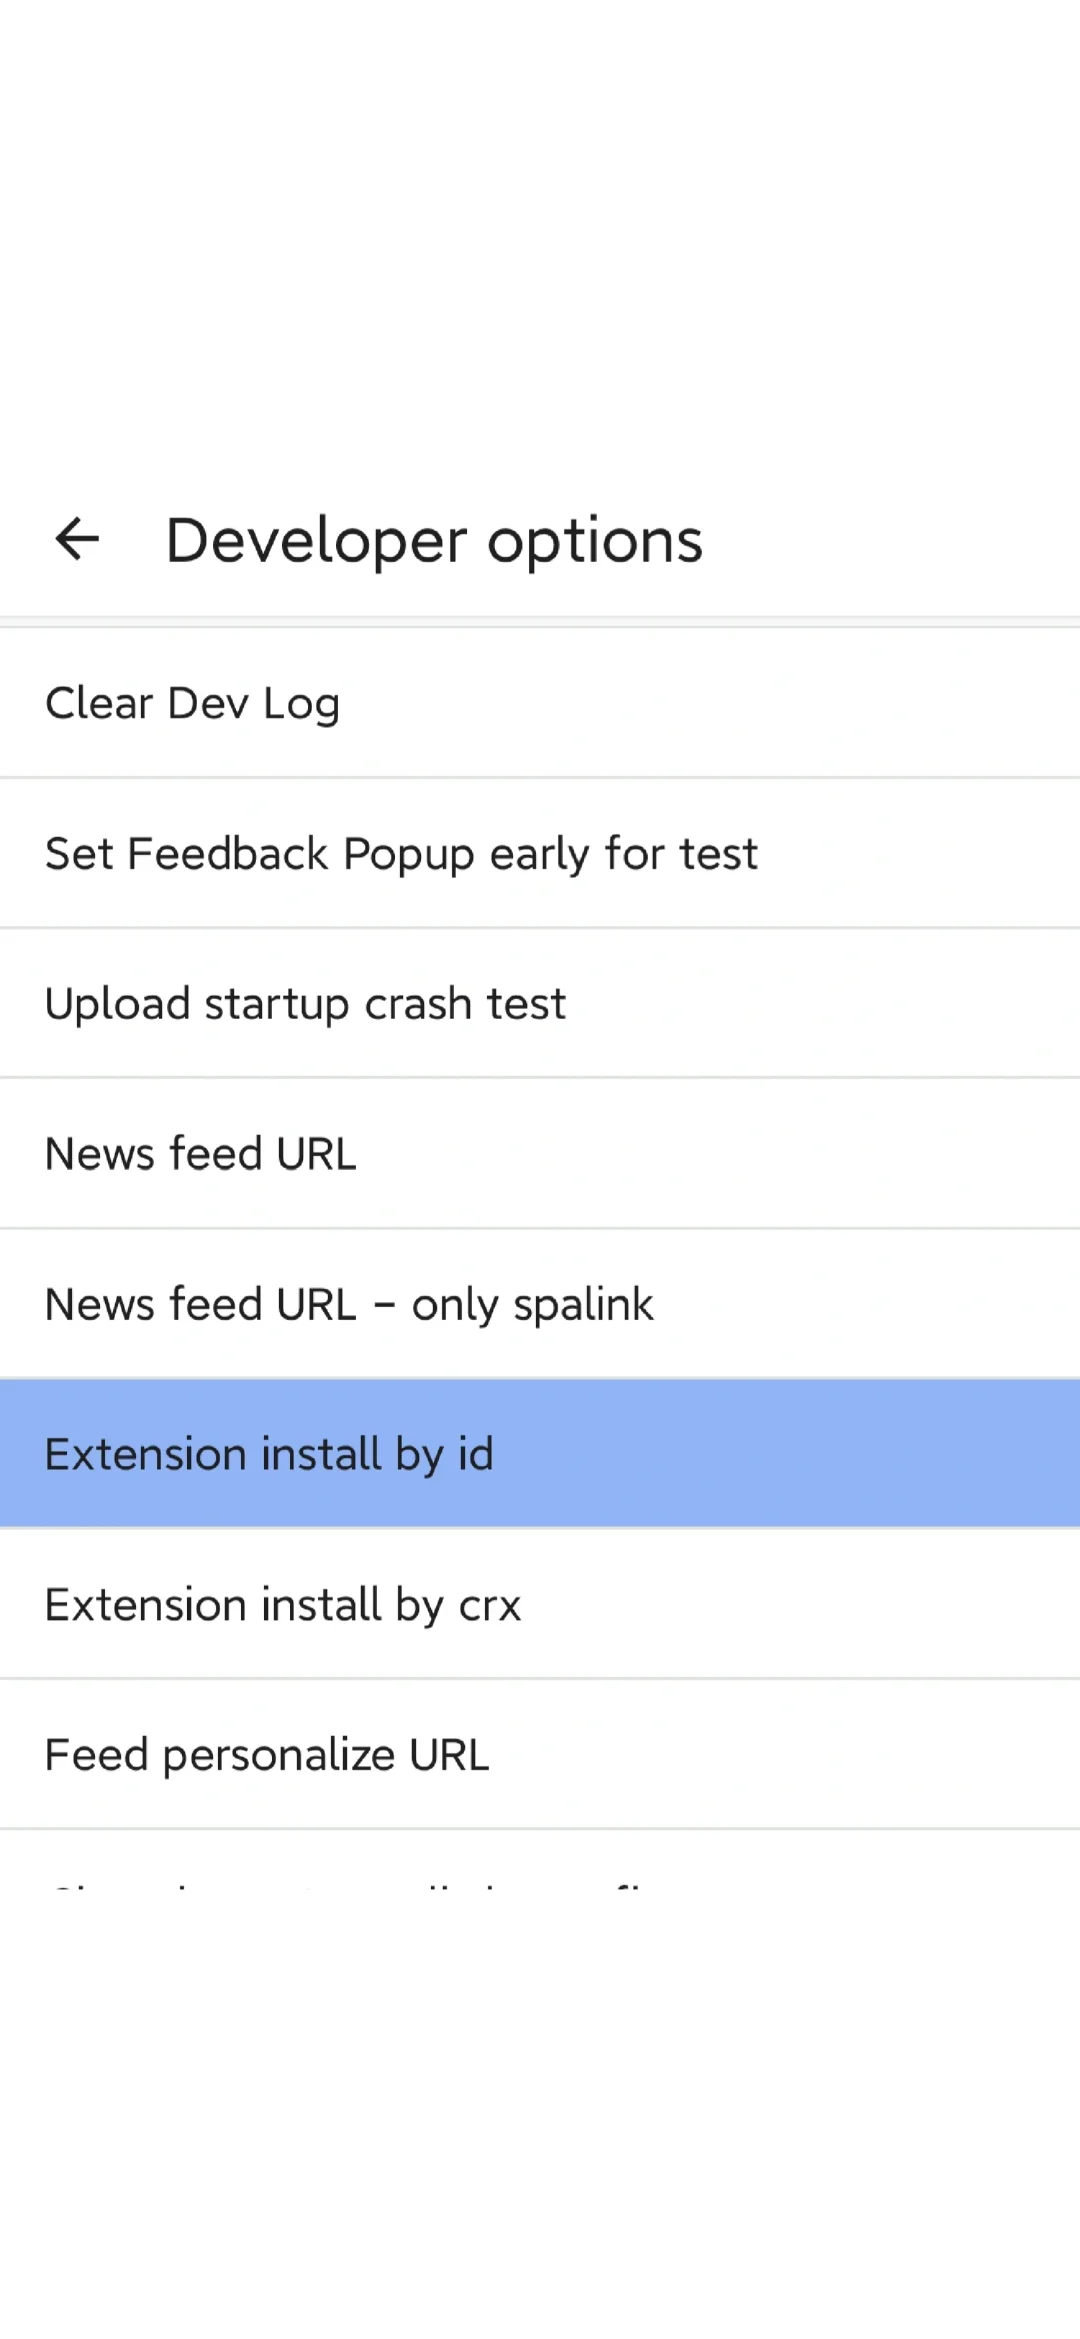Tap Feed personalize URL option
This screenshot has height=2339, width=1080.
tap(540, 1754)
